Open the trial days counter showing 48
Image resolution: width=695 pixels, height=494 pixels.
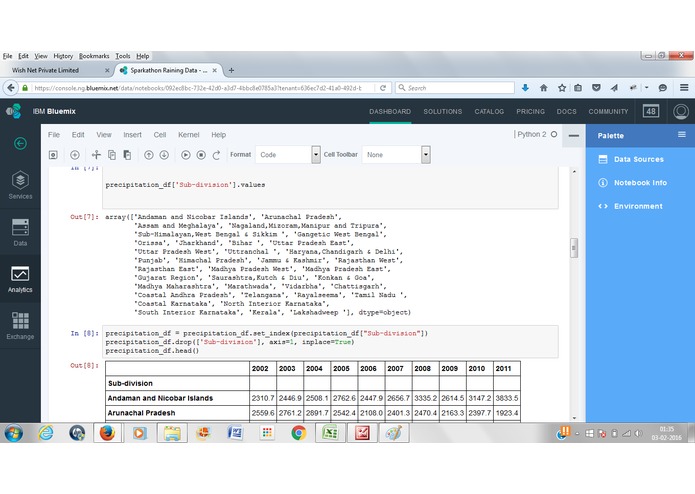pyautogui.click(x=651, y=111)
